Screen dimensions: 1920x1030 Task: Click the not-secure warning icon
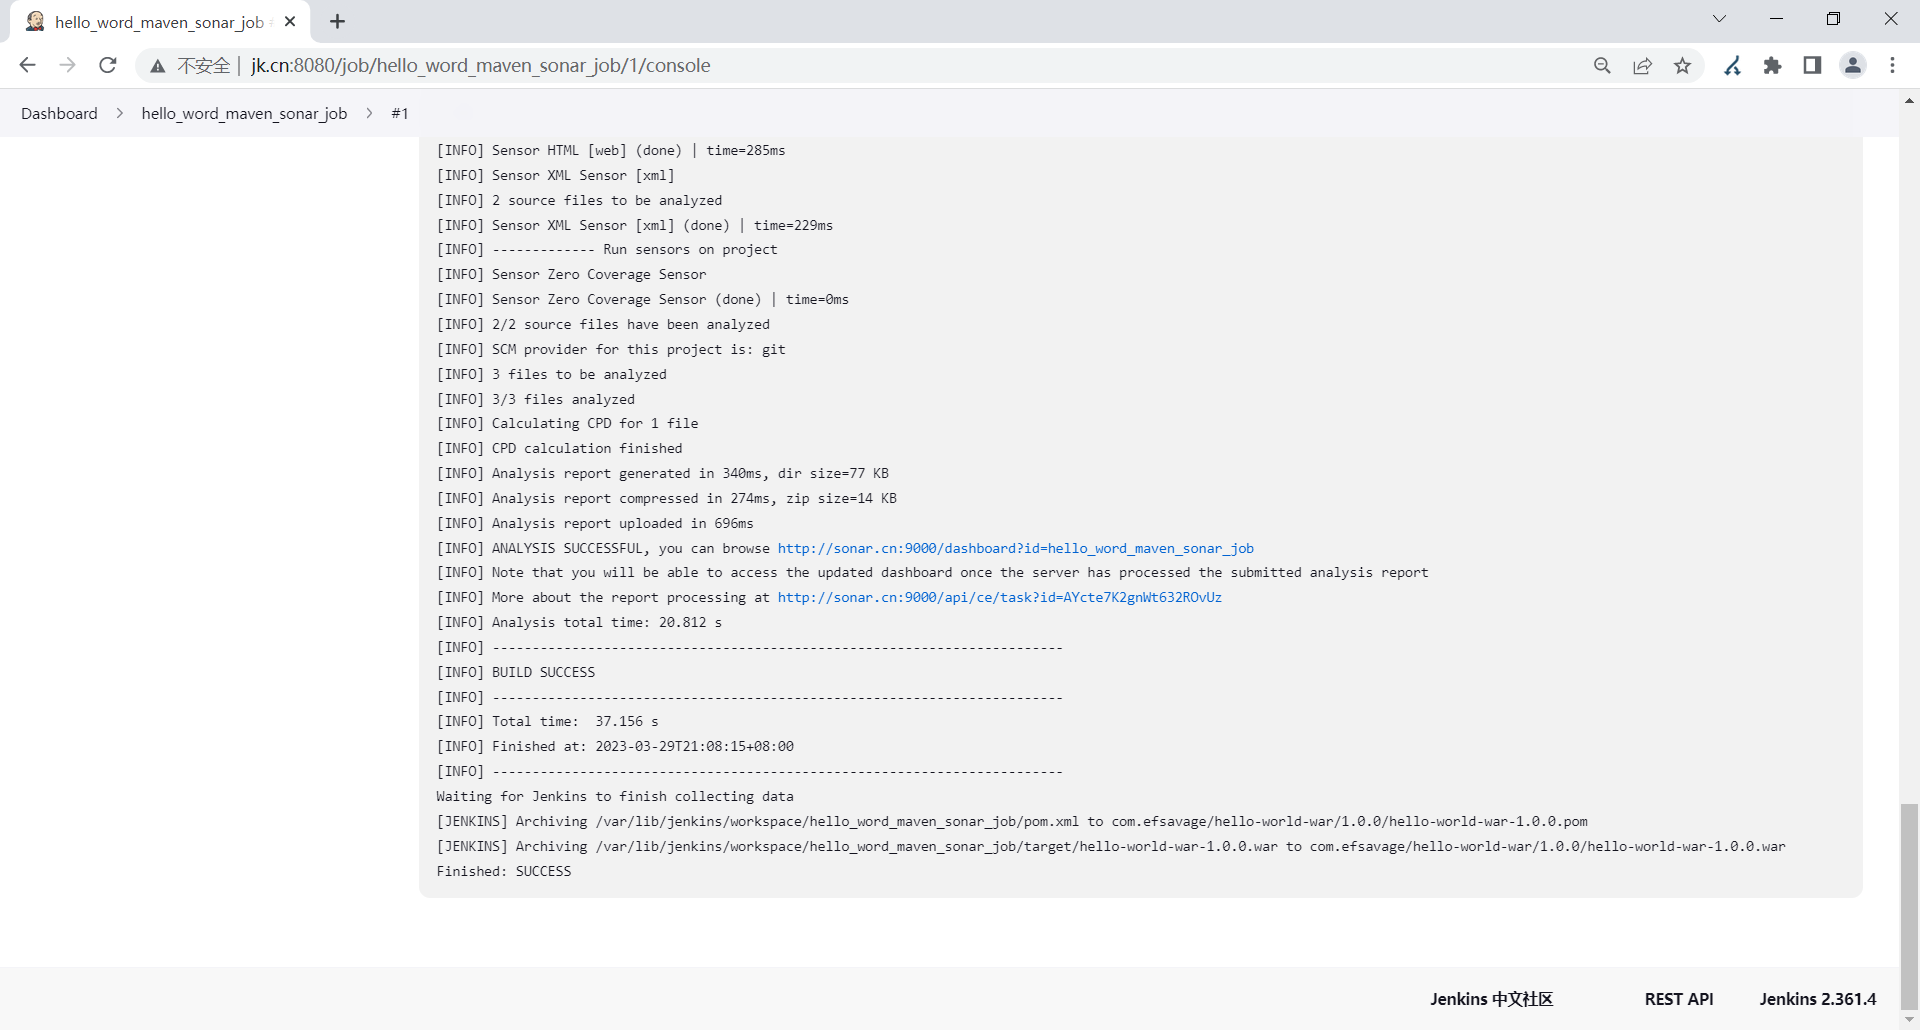(x=158, y=66)
